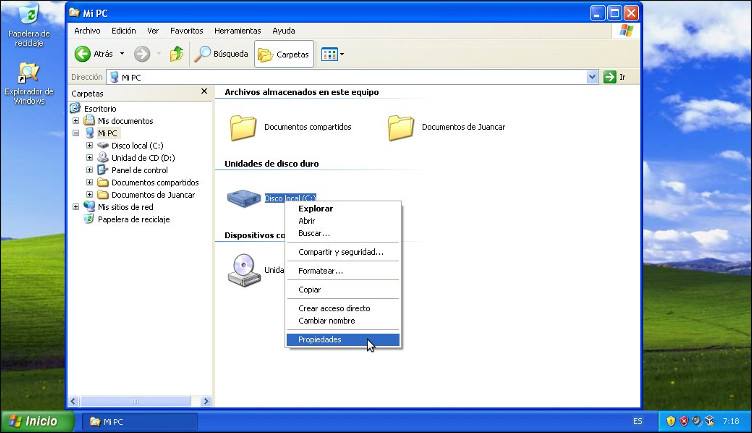Select Panel de control in folder tree

(139, 170)
